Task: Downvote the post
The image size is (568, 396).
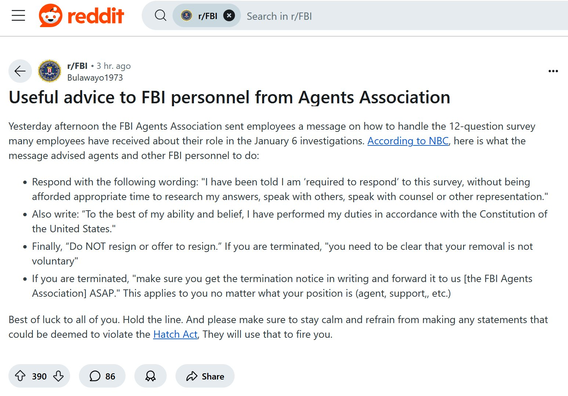Action: (58, 376)
